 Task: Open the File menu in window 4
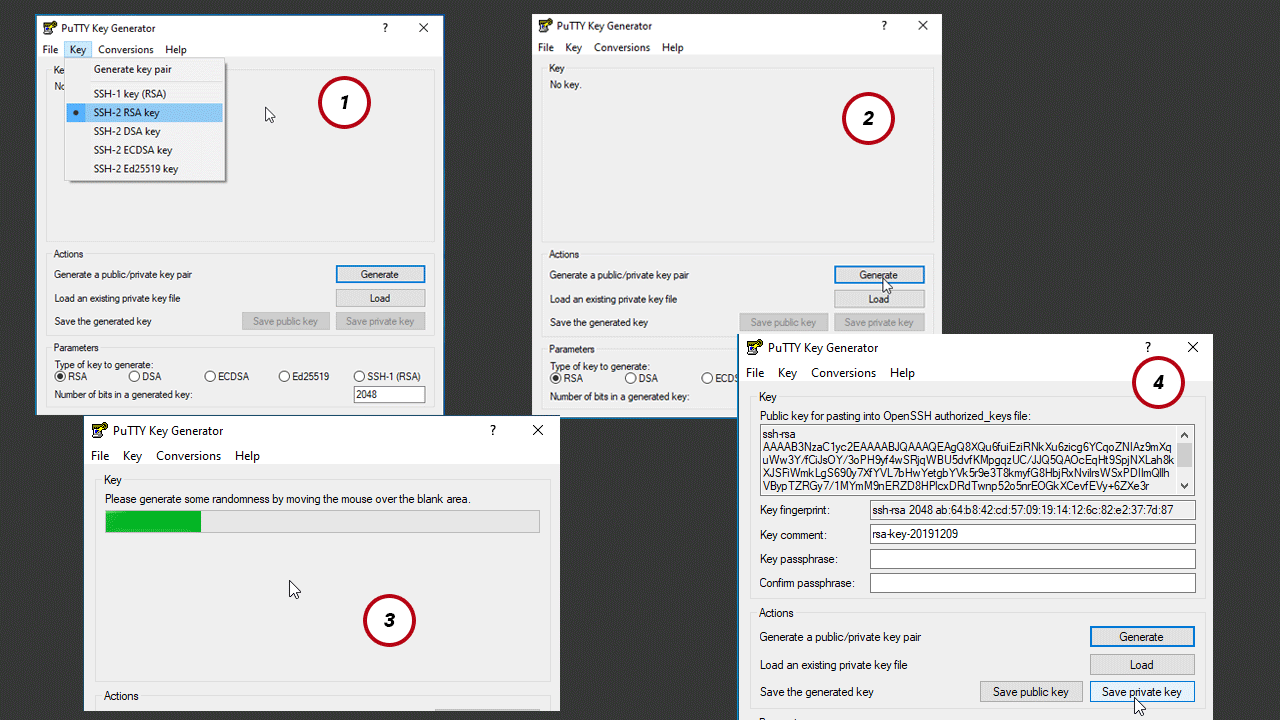pyautogui.click(x=755, y=372)
